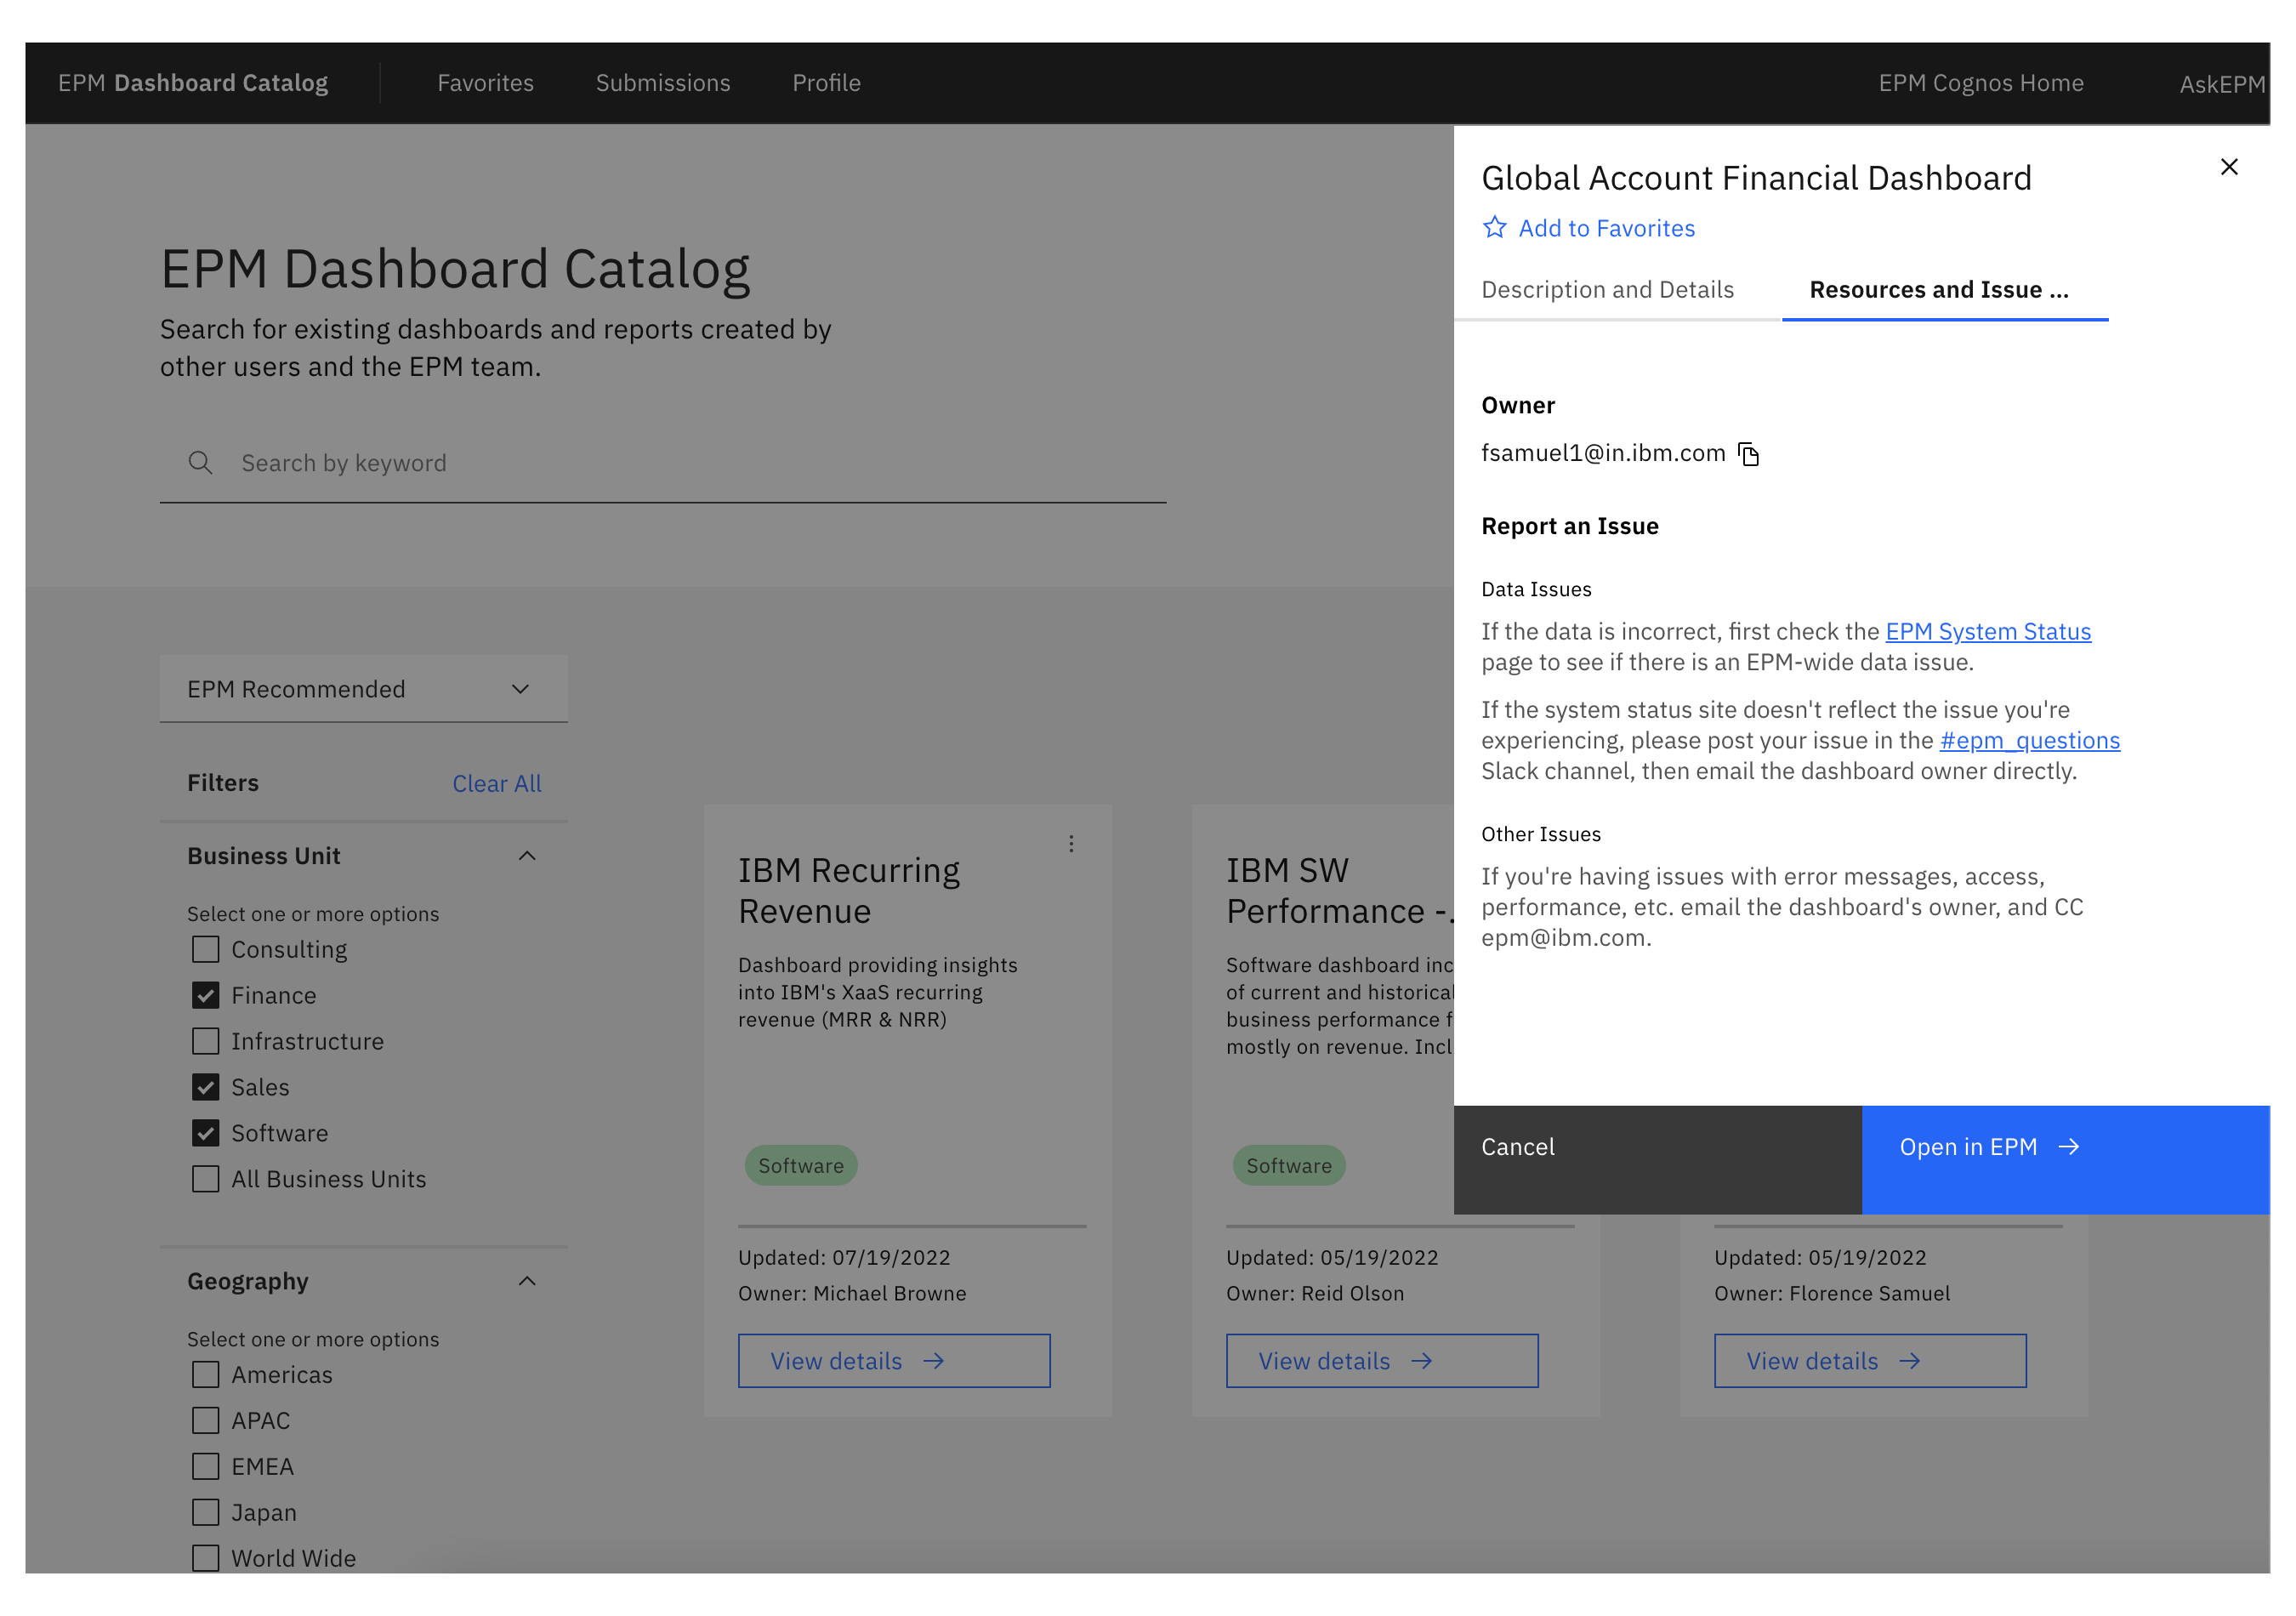The image size is (2296, 1616).
Task: Copy owner email with the copy icon
Action: (1748, 454)
